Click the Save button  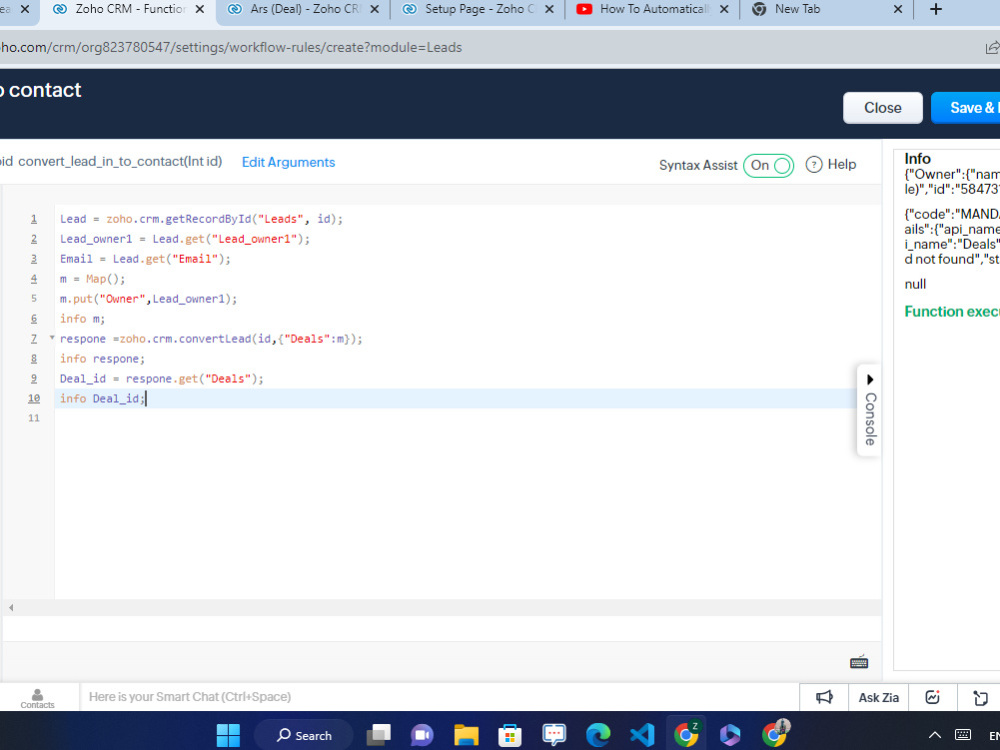[x=966, y=108]
